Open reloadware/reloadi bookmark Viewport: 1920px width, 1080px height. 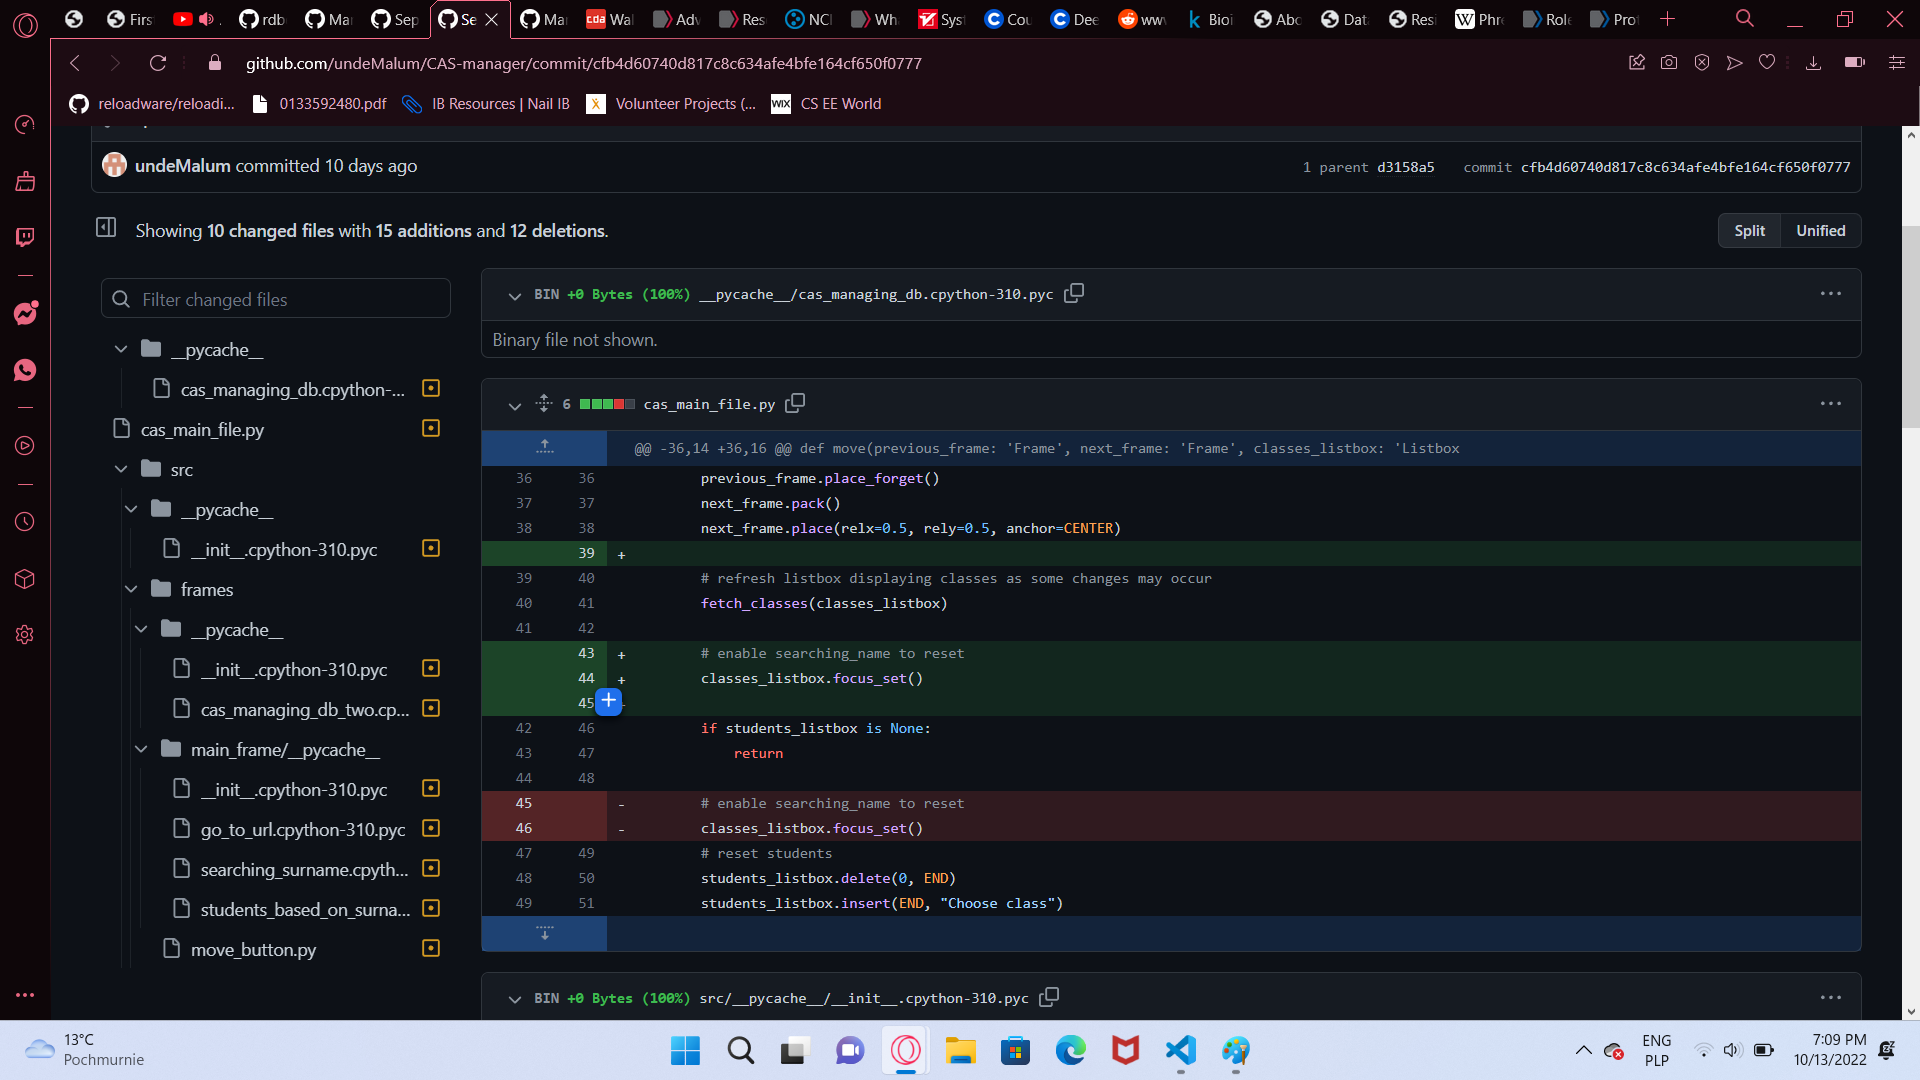(152, 103)
